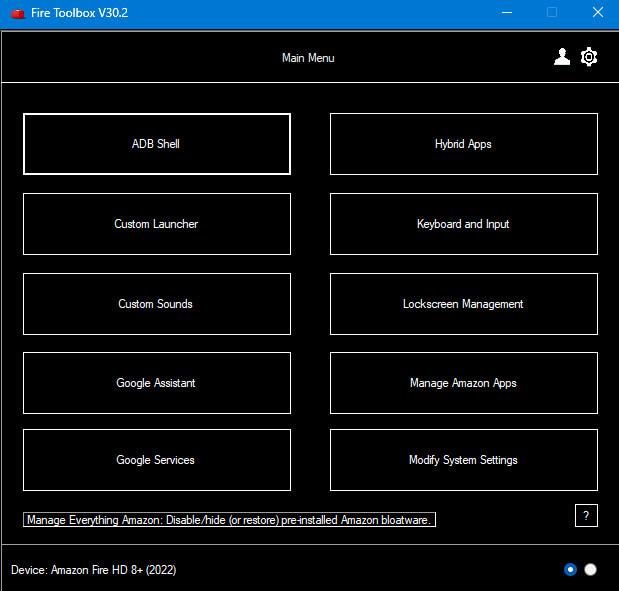Select the Custom Sounds option
The height and width of the screenshot is (591, 619).
pos(157,304)
